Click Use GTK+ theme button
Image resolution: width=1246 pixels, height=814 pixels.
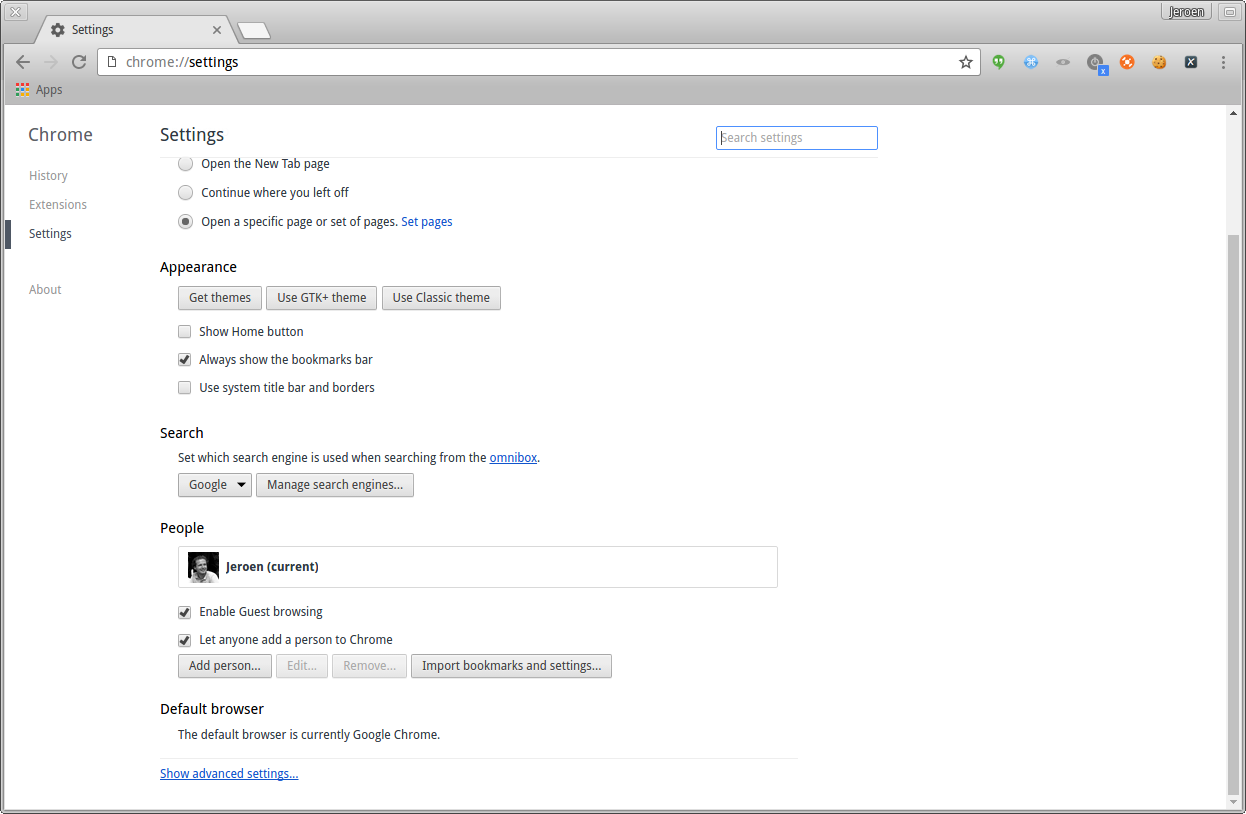322,298
